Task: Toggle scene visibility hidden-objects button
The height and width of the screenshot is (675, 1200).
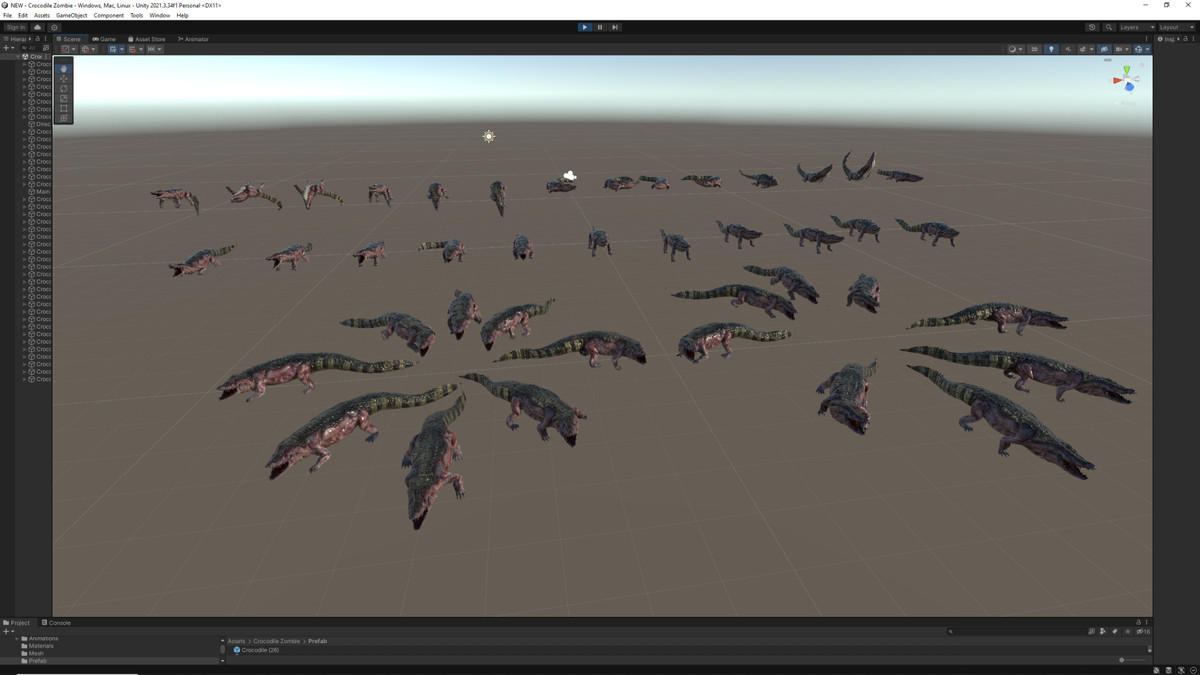Action: [1104, 49]
